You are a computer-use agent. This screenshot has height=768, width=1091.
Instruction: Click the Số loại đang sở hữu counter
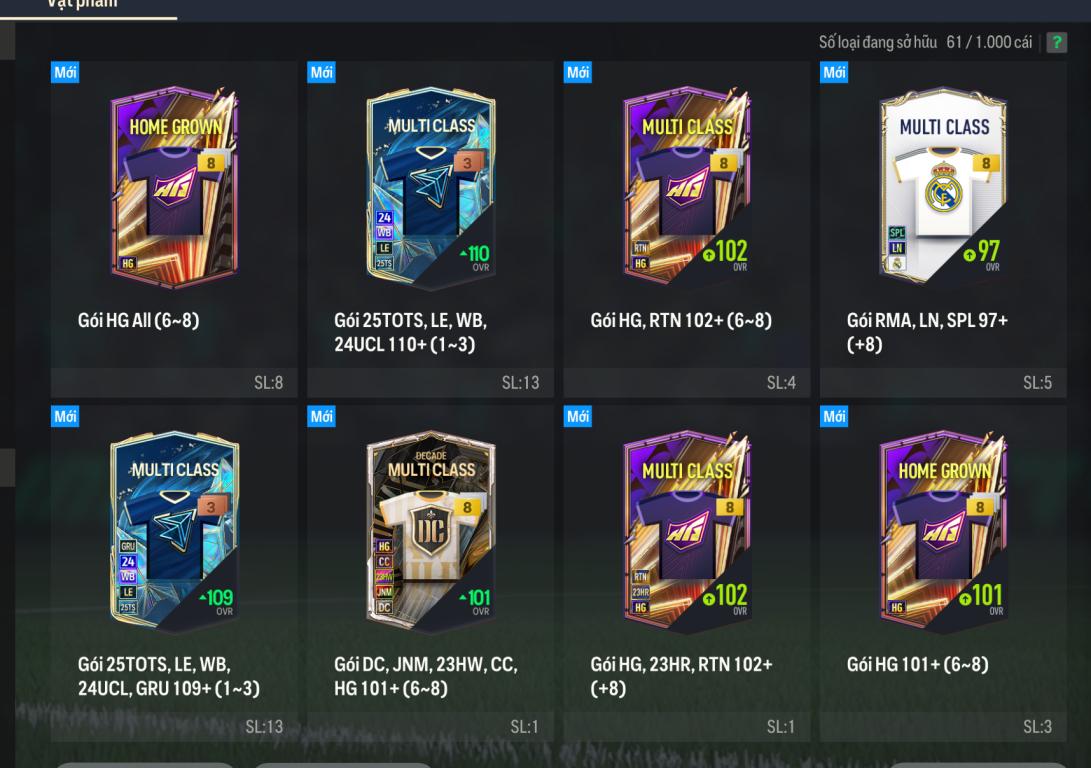click(x=925, y=42)
